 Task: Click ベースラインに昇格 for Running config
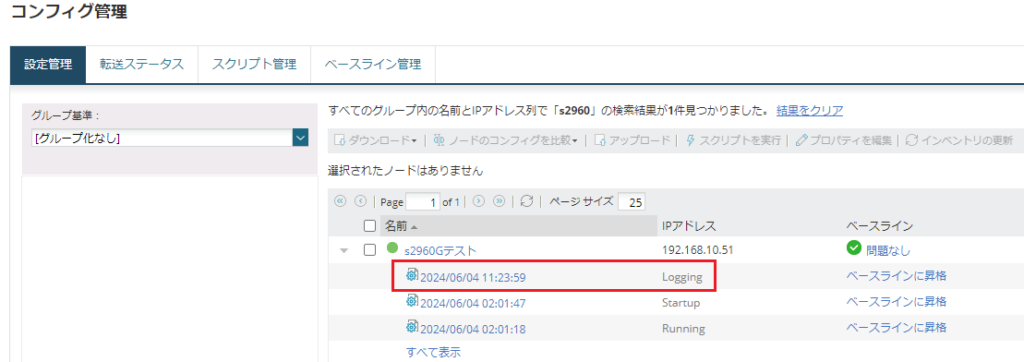point(897,327)
